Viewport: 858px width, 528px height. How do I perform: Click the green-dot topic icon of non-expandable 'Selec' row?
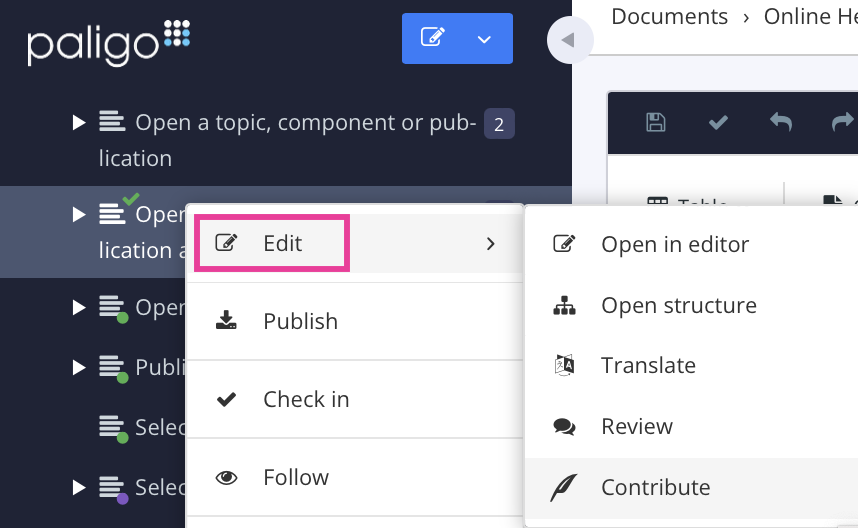click(x=113, y=429)
